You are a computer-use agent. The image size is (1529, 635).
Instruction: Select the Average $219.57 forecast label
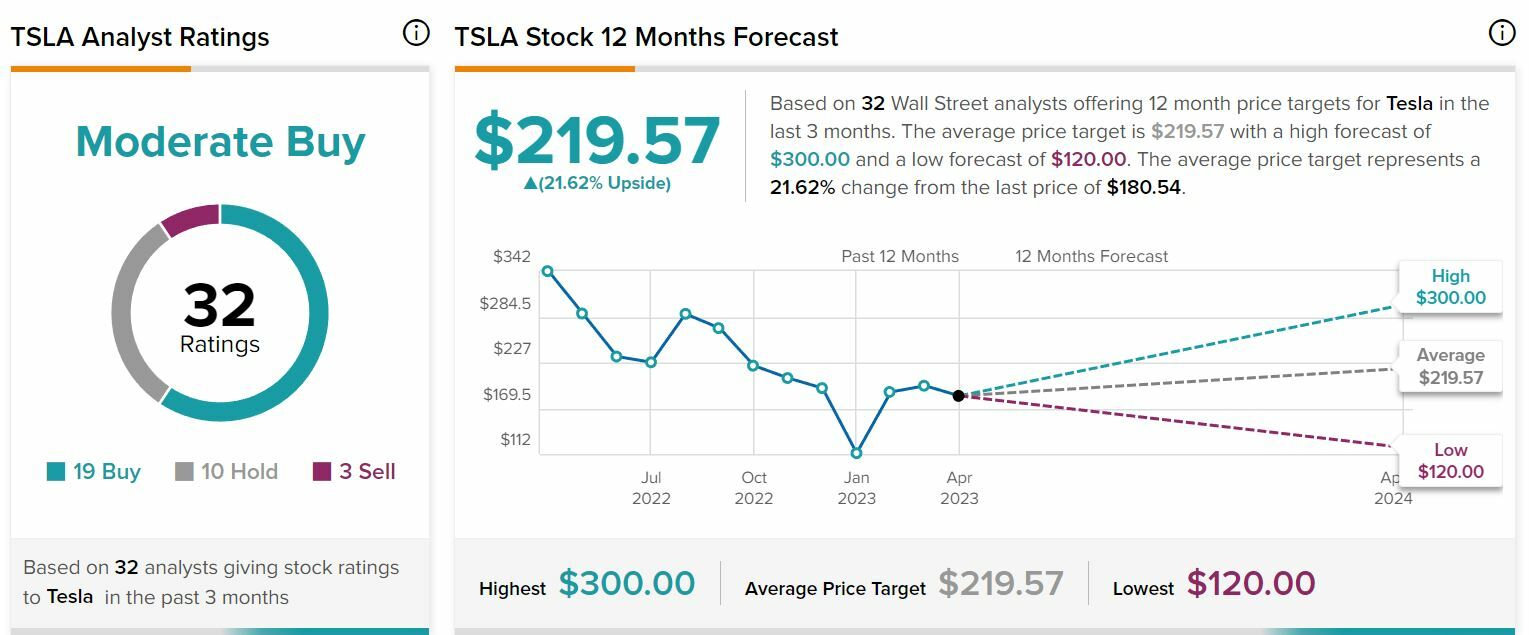(1450, 367)
